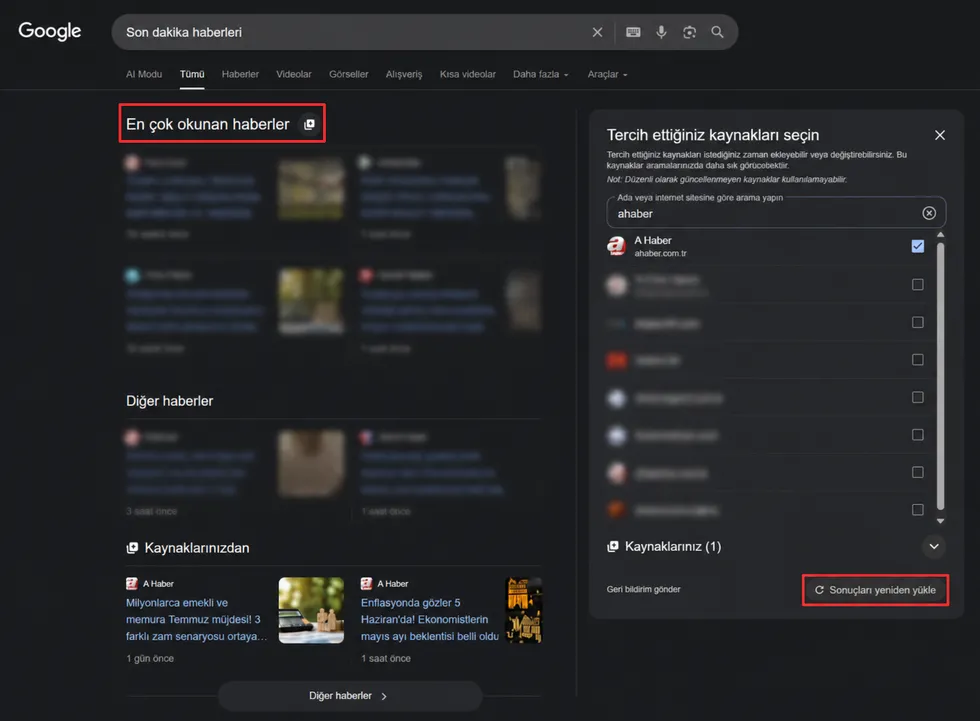Go to the Google logo homepage
The image size is (980, 721).
pos(49,31)
